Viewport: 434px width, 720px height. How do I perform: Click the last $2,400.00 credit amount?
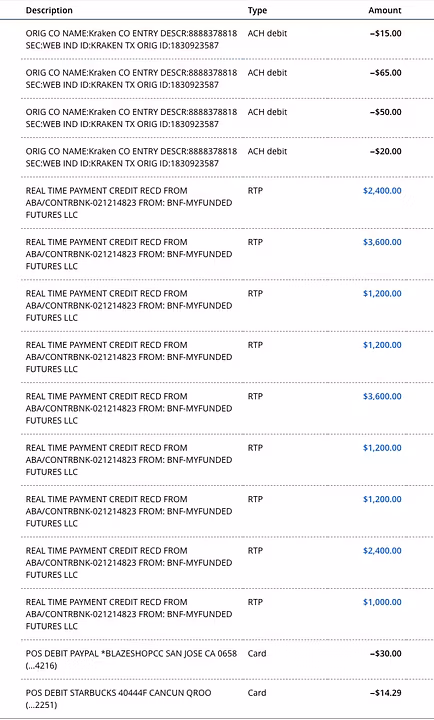click(x=382, y=551)
